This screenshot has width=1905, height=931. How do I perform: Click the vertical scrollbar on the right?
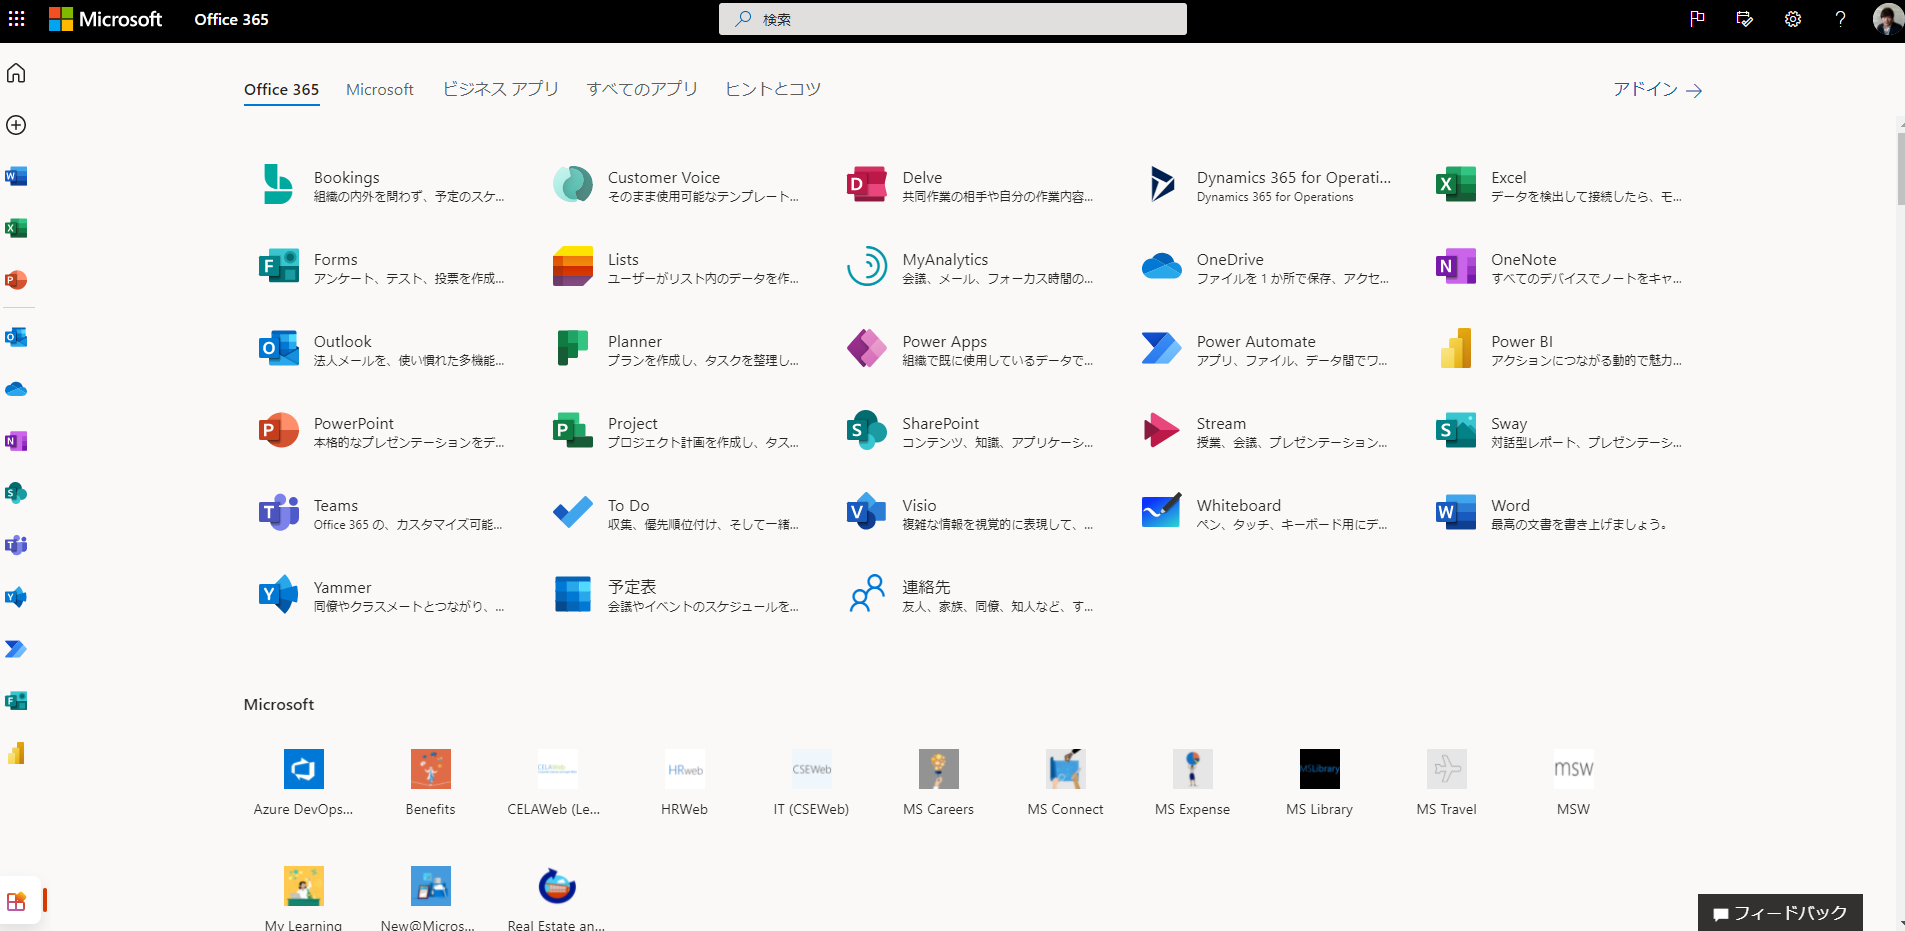click(1900, 170)
